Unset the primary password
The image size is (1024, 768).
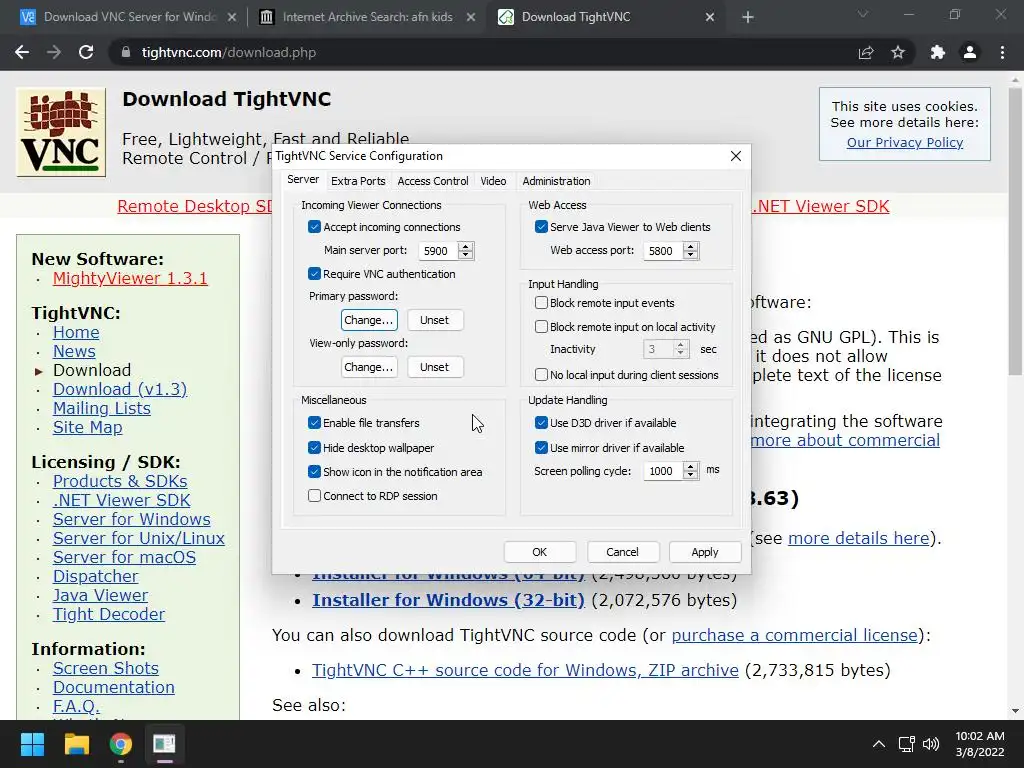[x=434, y=320]
